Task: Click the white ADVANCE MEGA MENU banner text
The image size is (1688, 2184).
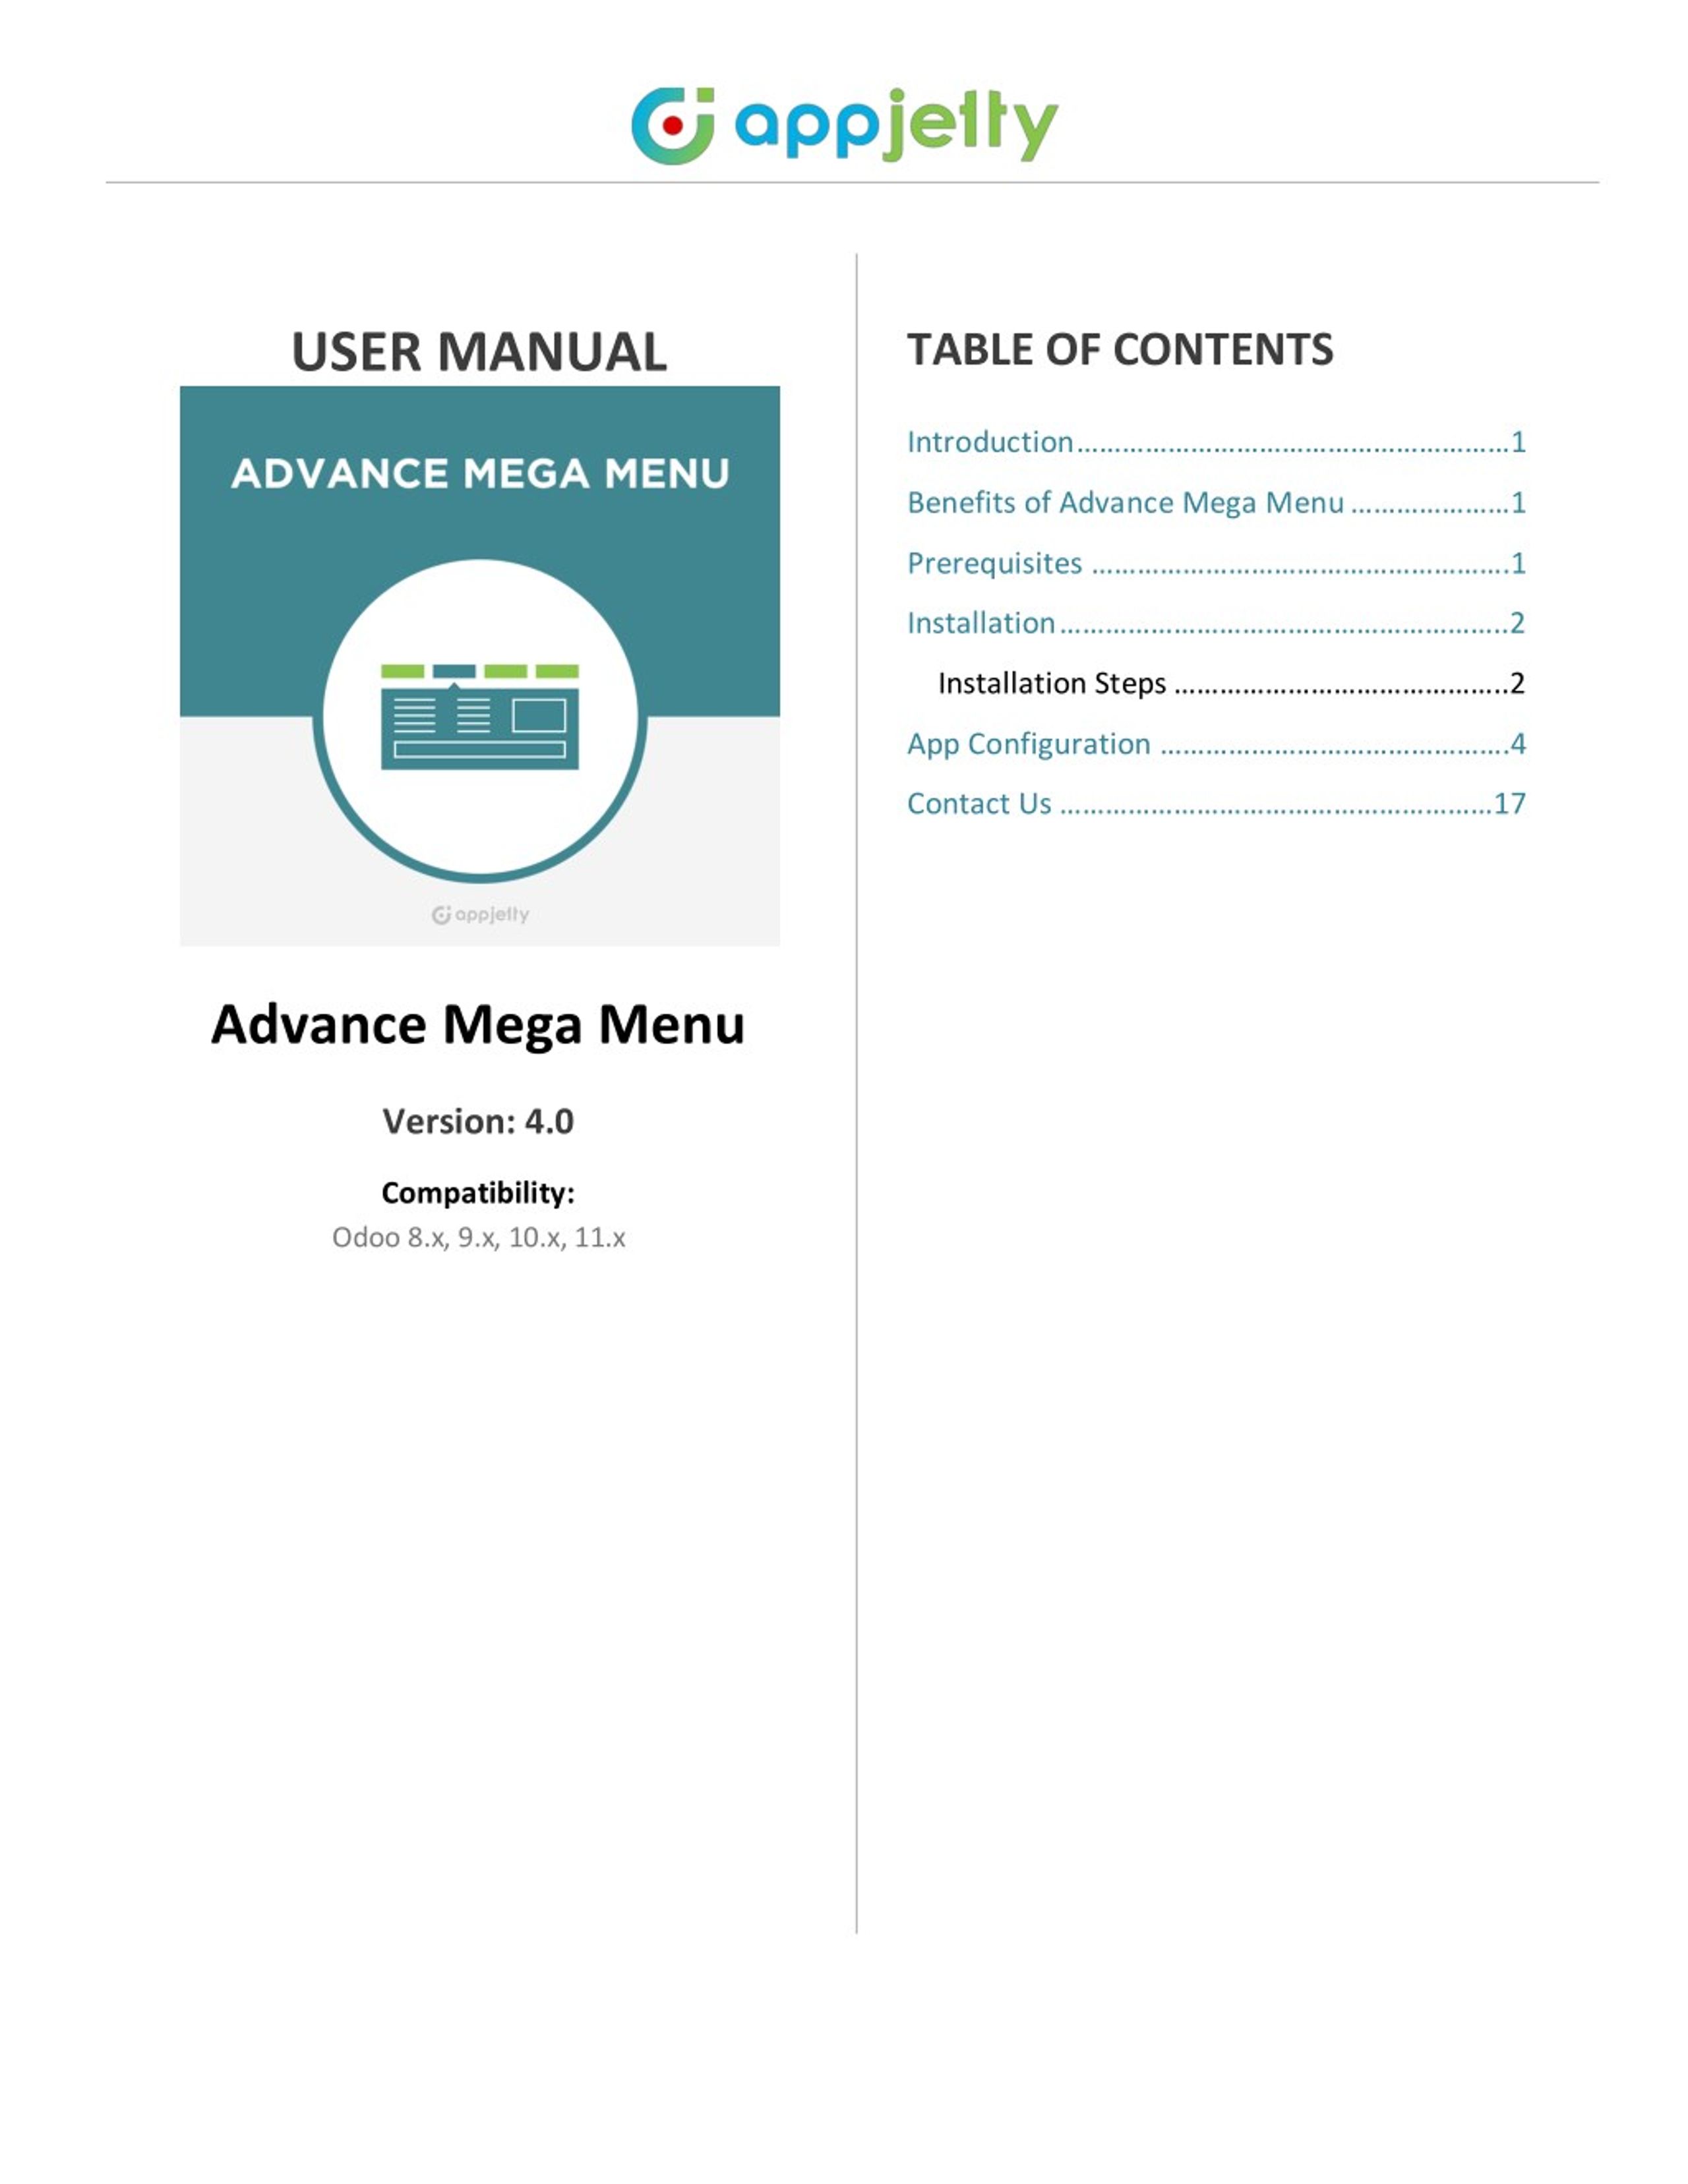Action: pos(480,473)
